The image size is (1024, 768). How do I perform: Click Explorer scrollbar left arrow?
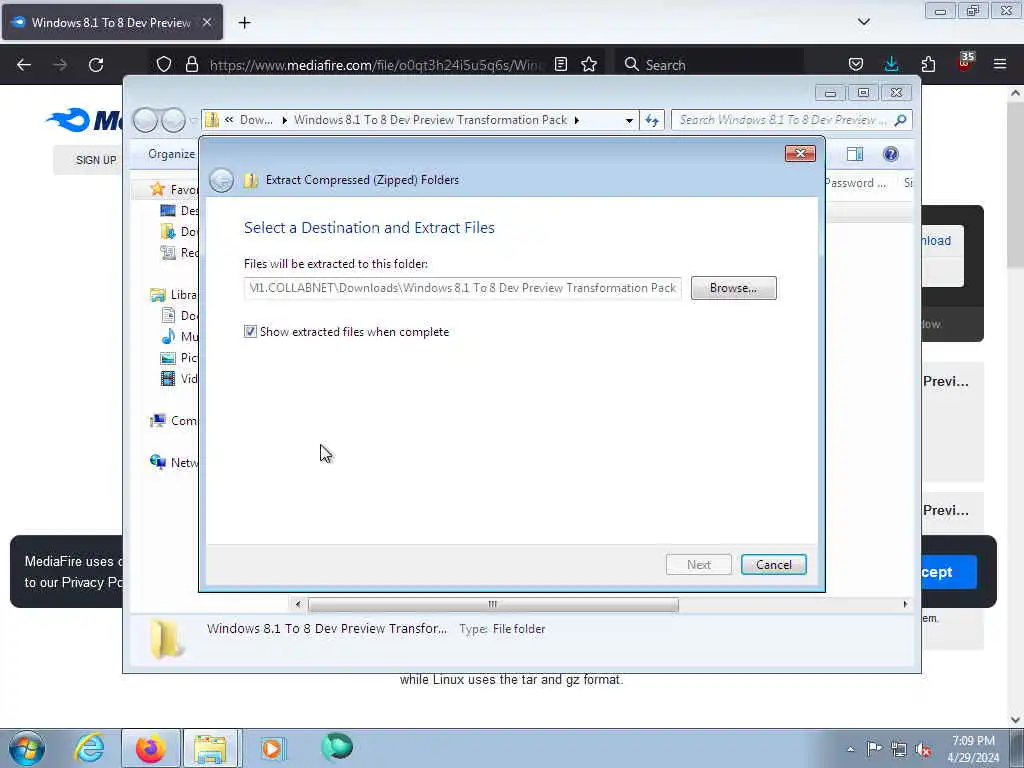(298, 605)
